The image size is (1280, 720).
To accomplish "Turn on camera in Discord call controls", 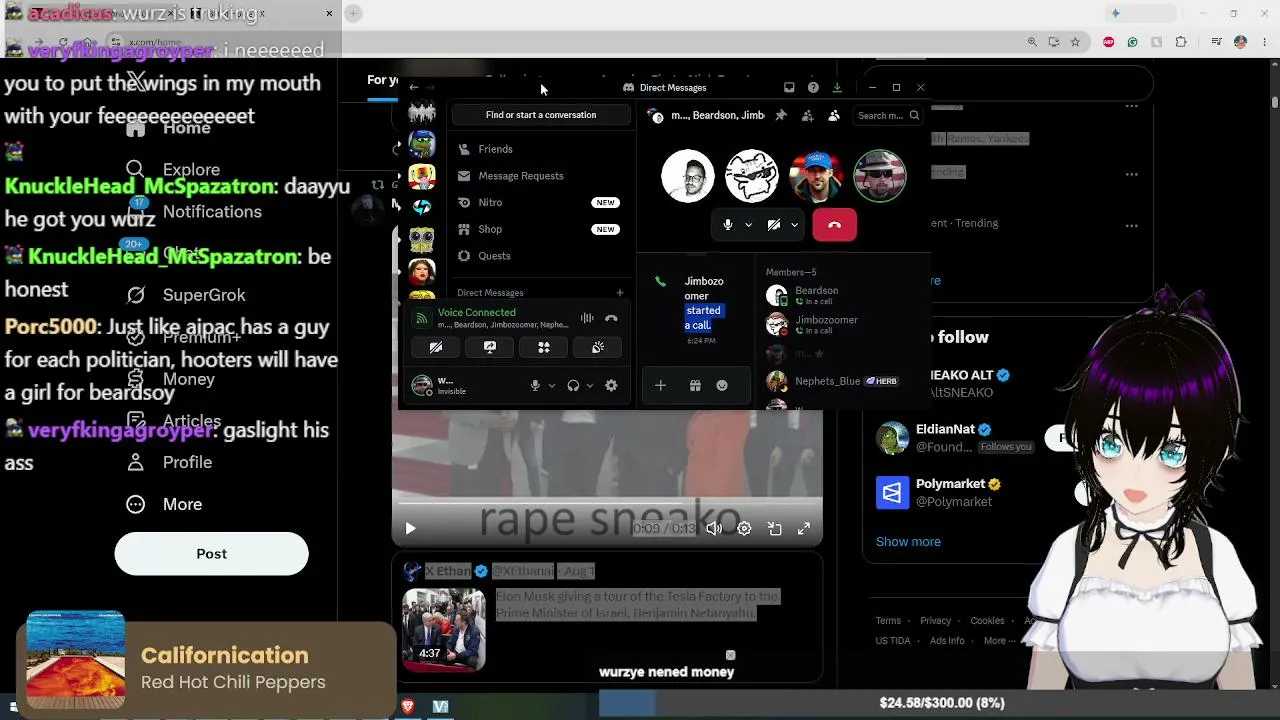I will tap(774, 225).
